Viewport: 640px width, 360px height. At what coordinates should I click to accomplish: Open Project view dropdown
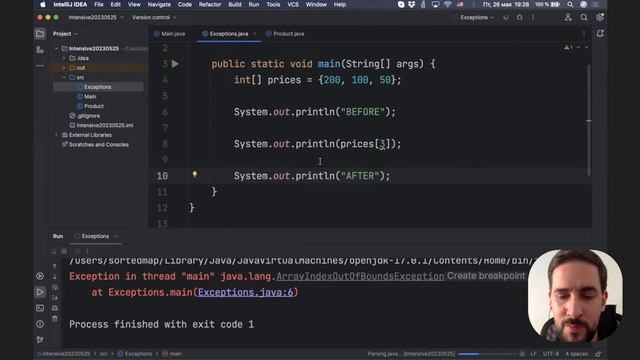[65, 34]
